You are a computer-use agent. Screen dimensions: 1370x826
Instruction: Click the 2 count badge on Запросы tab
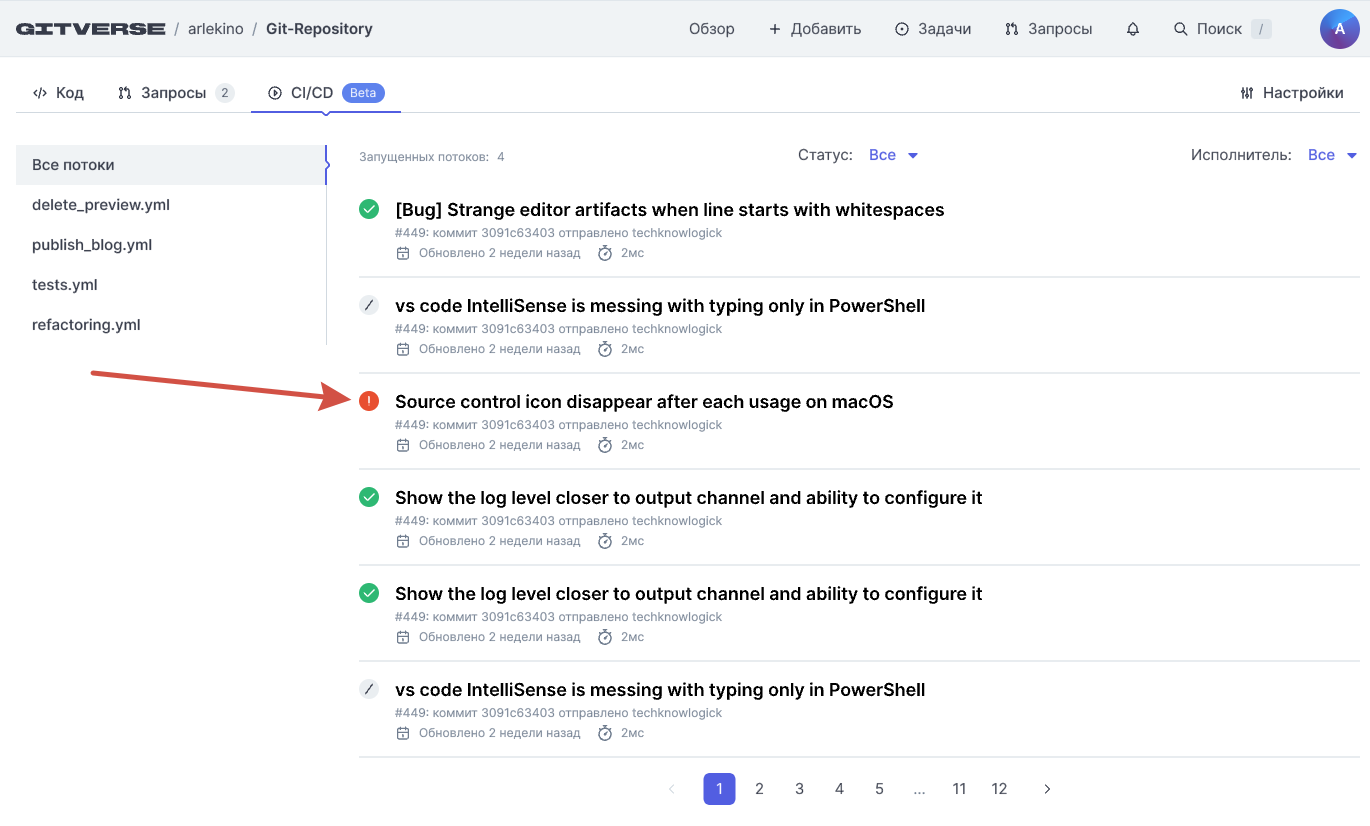coord(225,93)
